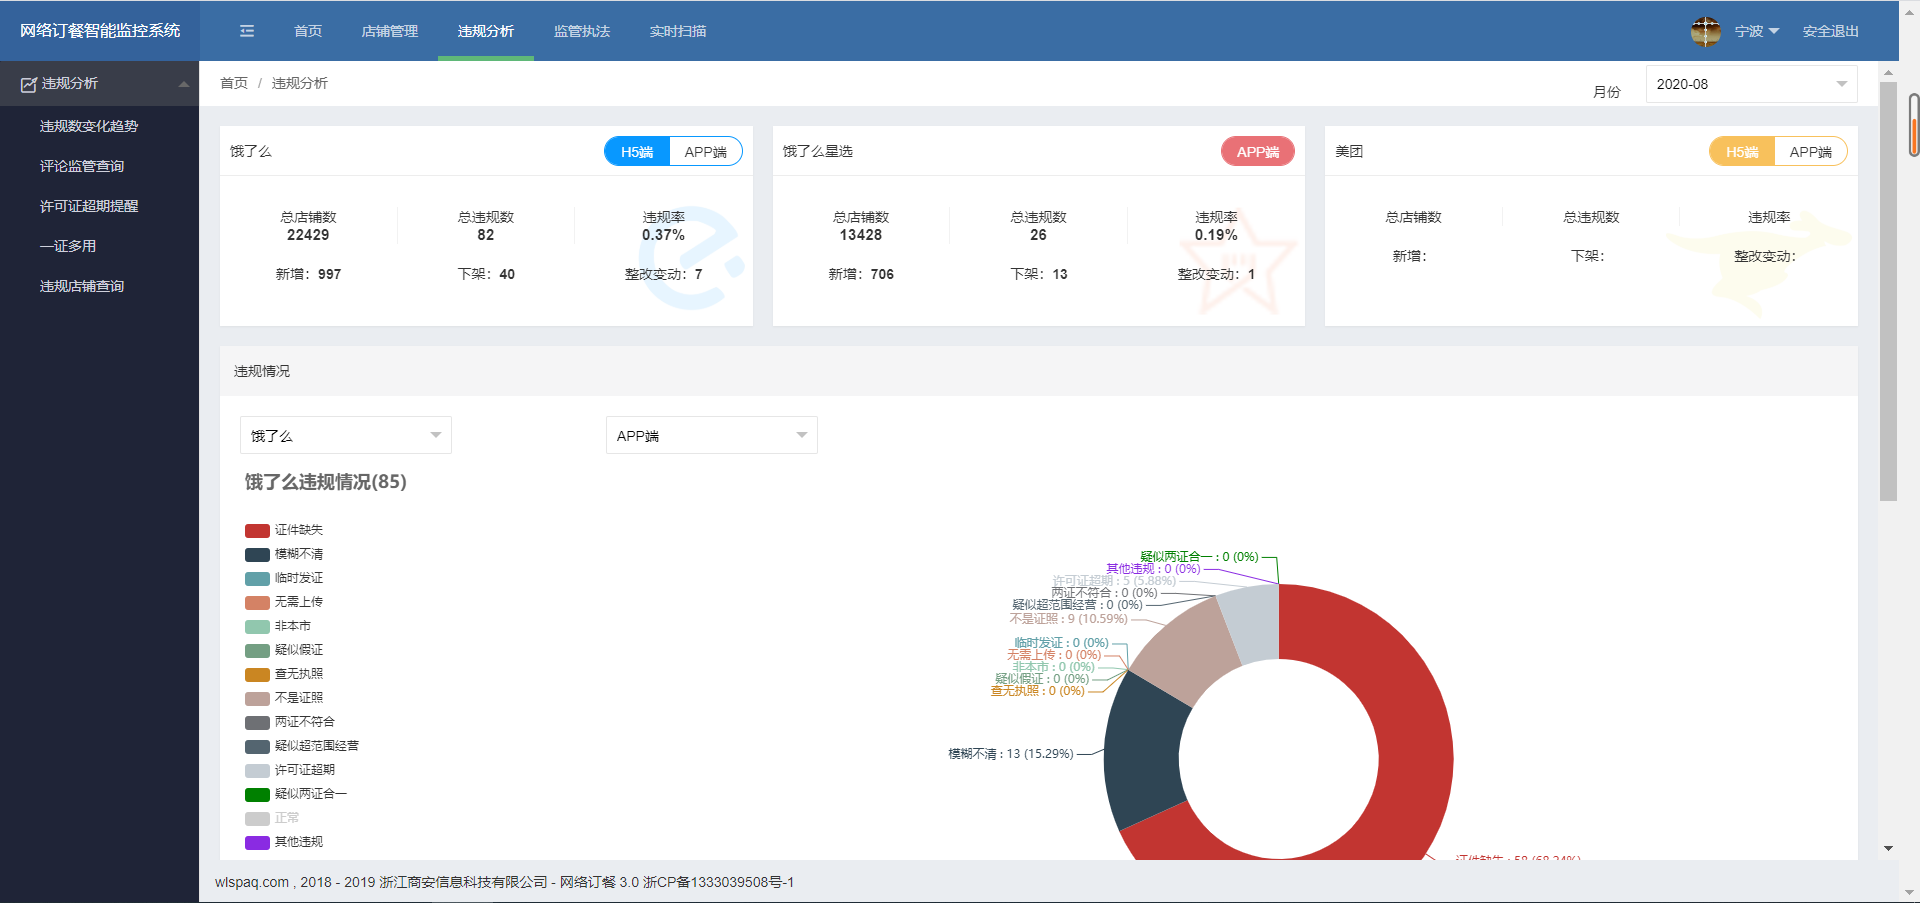The height and width of the screenshot is (903, 1920).
Task: Click the page vertical scrollbar thumb
Action: (1888, 290)
